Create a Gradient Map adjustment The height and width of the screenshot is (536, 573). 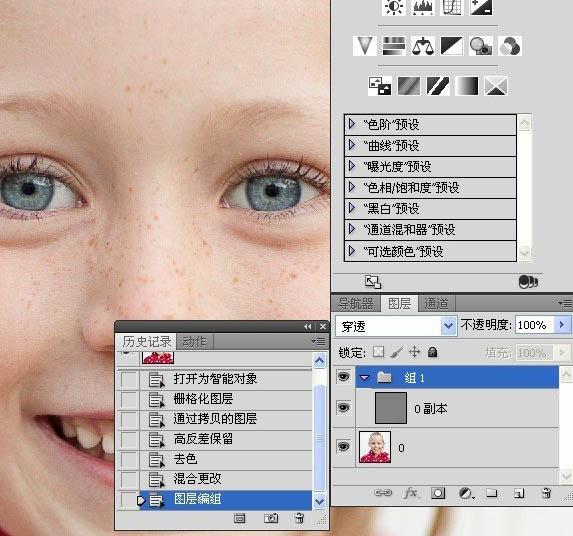(x=467, y=86)
